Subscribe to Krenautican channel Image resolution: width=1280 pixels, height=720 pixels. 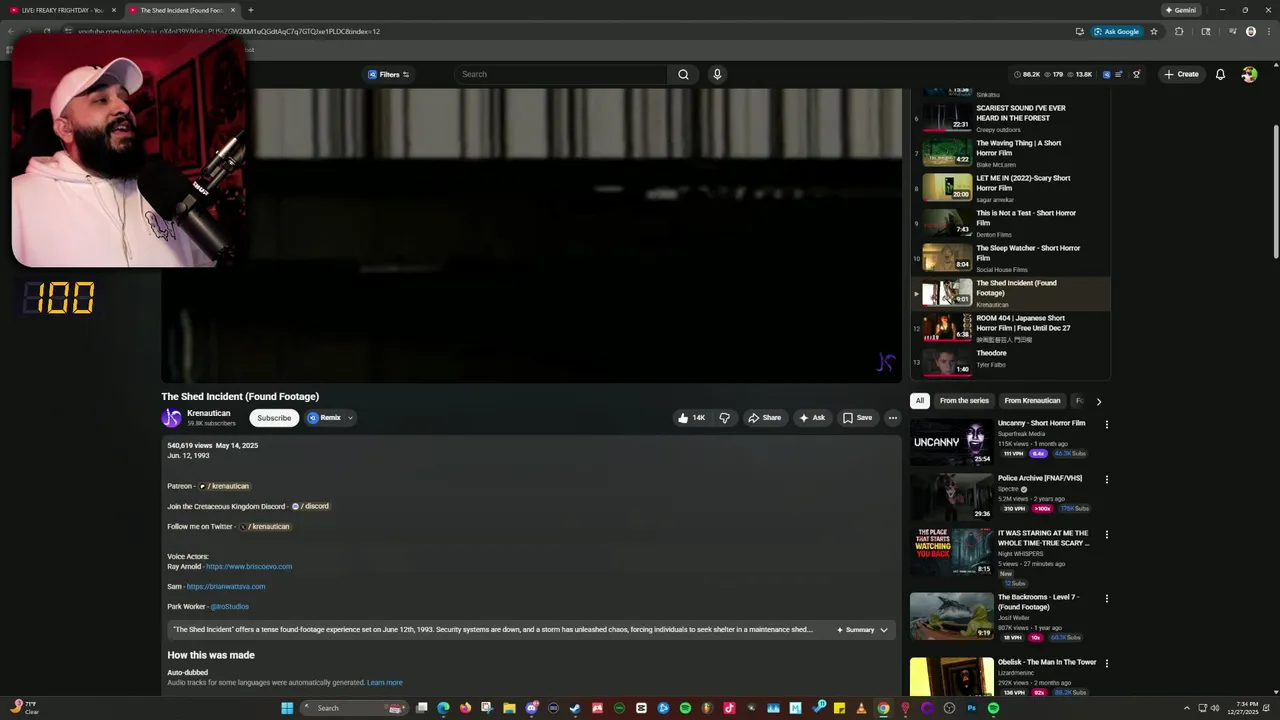[x=274, y=418]
